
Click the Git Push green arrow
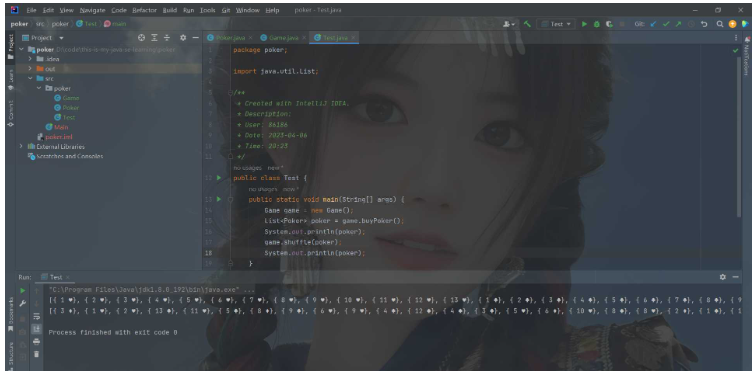point(678,24)
